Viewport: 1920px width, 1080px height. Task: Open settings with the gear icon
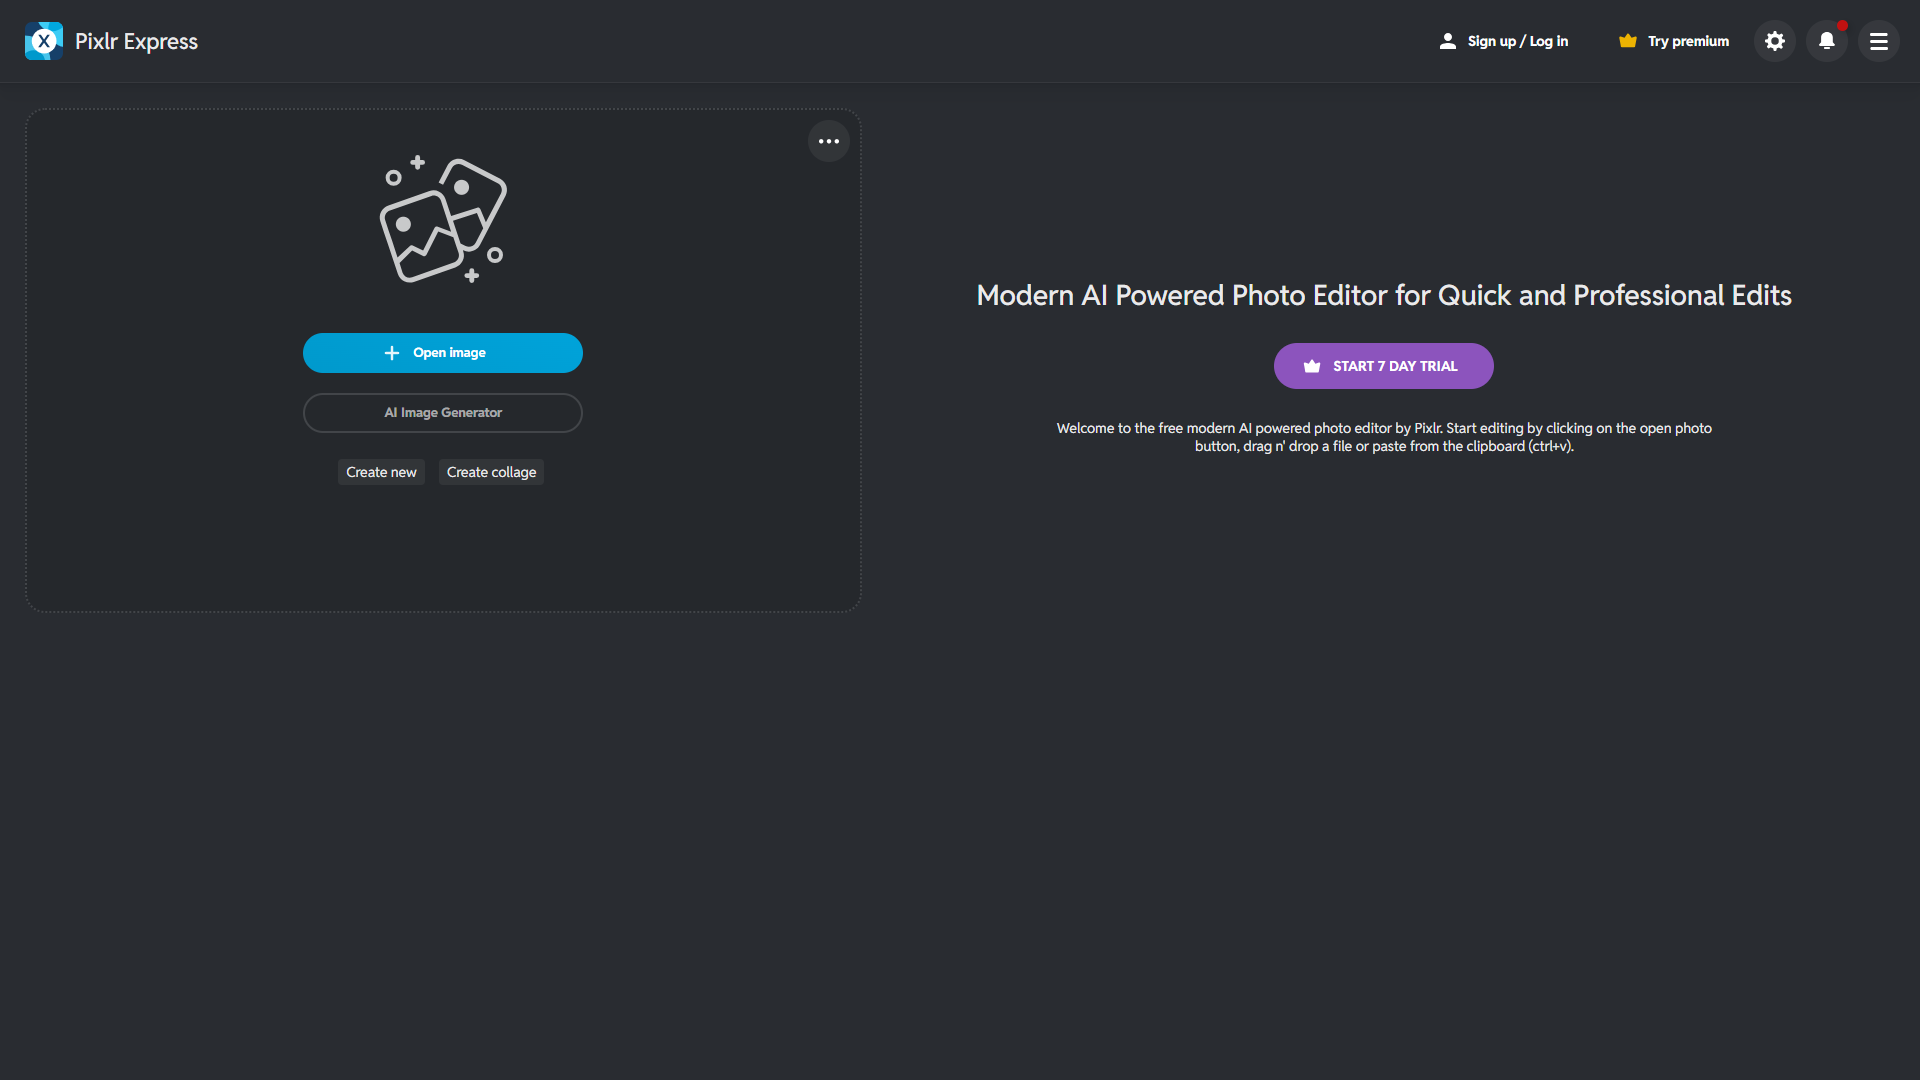coord(1775,41)
